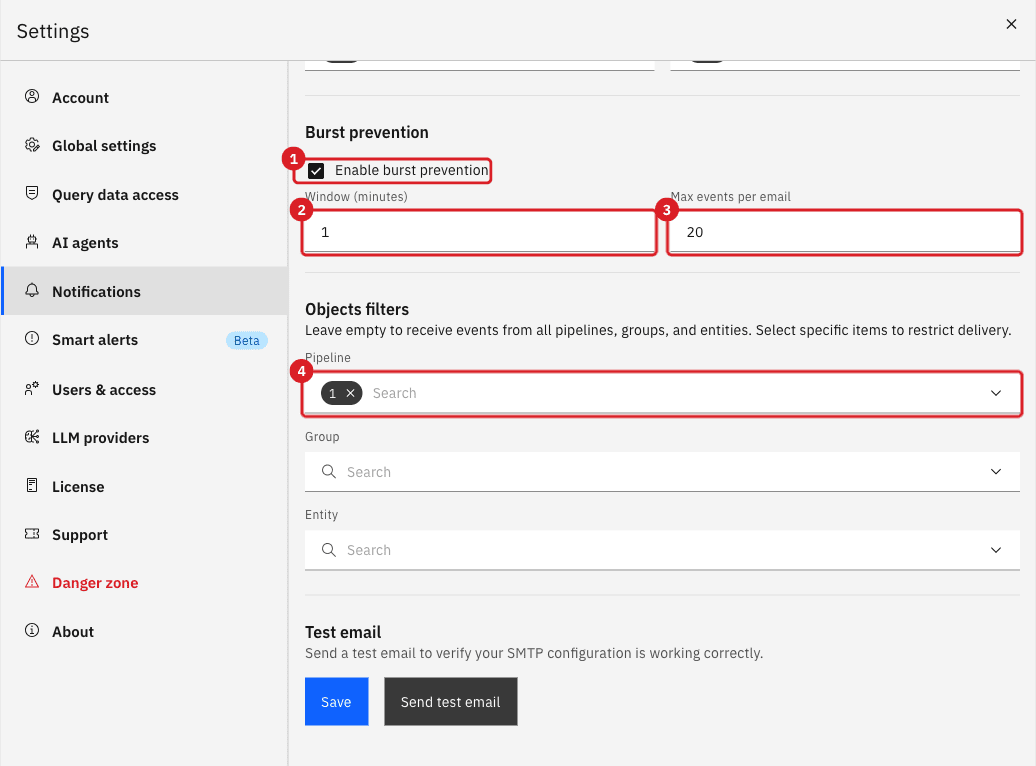The height and width of the screenshot is (766, 1036).
Task: Open the Support section
Action: point(145,535)
